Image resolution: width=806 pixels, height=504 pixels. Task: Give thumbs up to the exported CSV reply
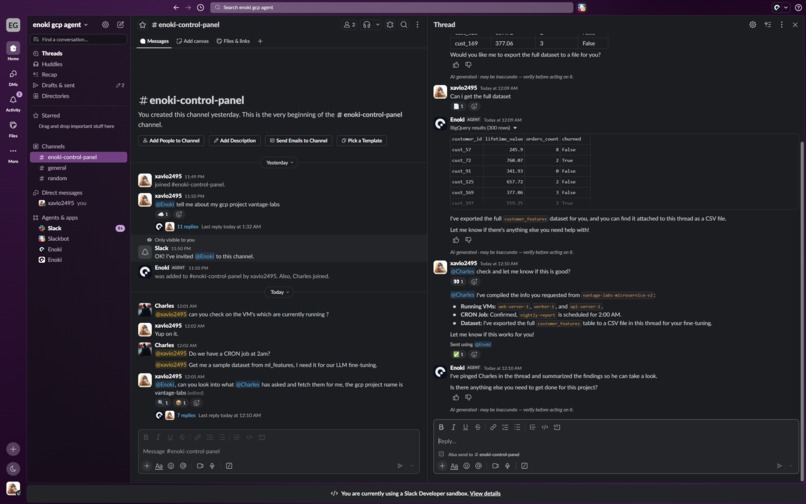pos(456,240)
